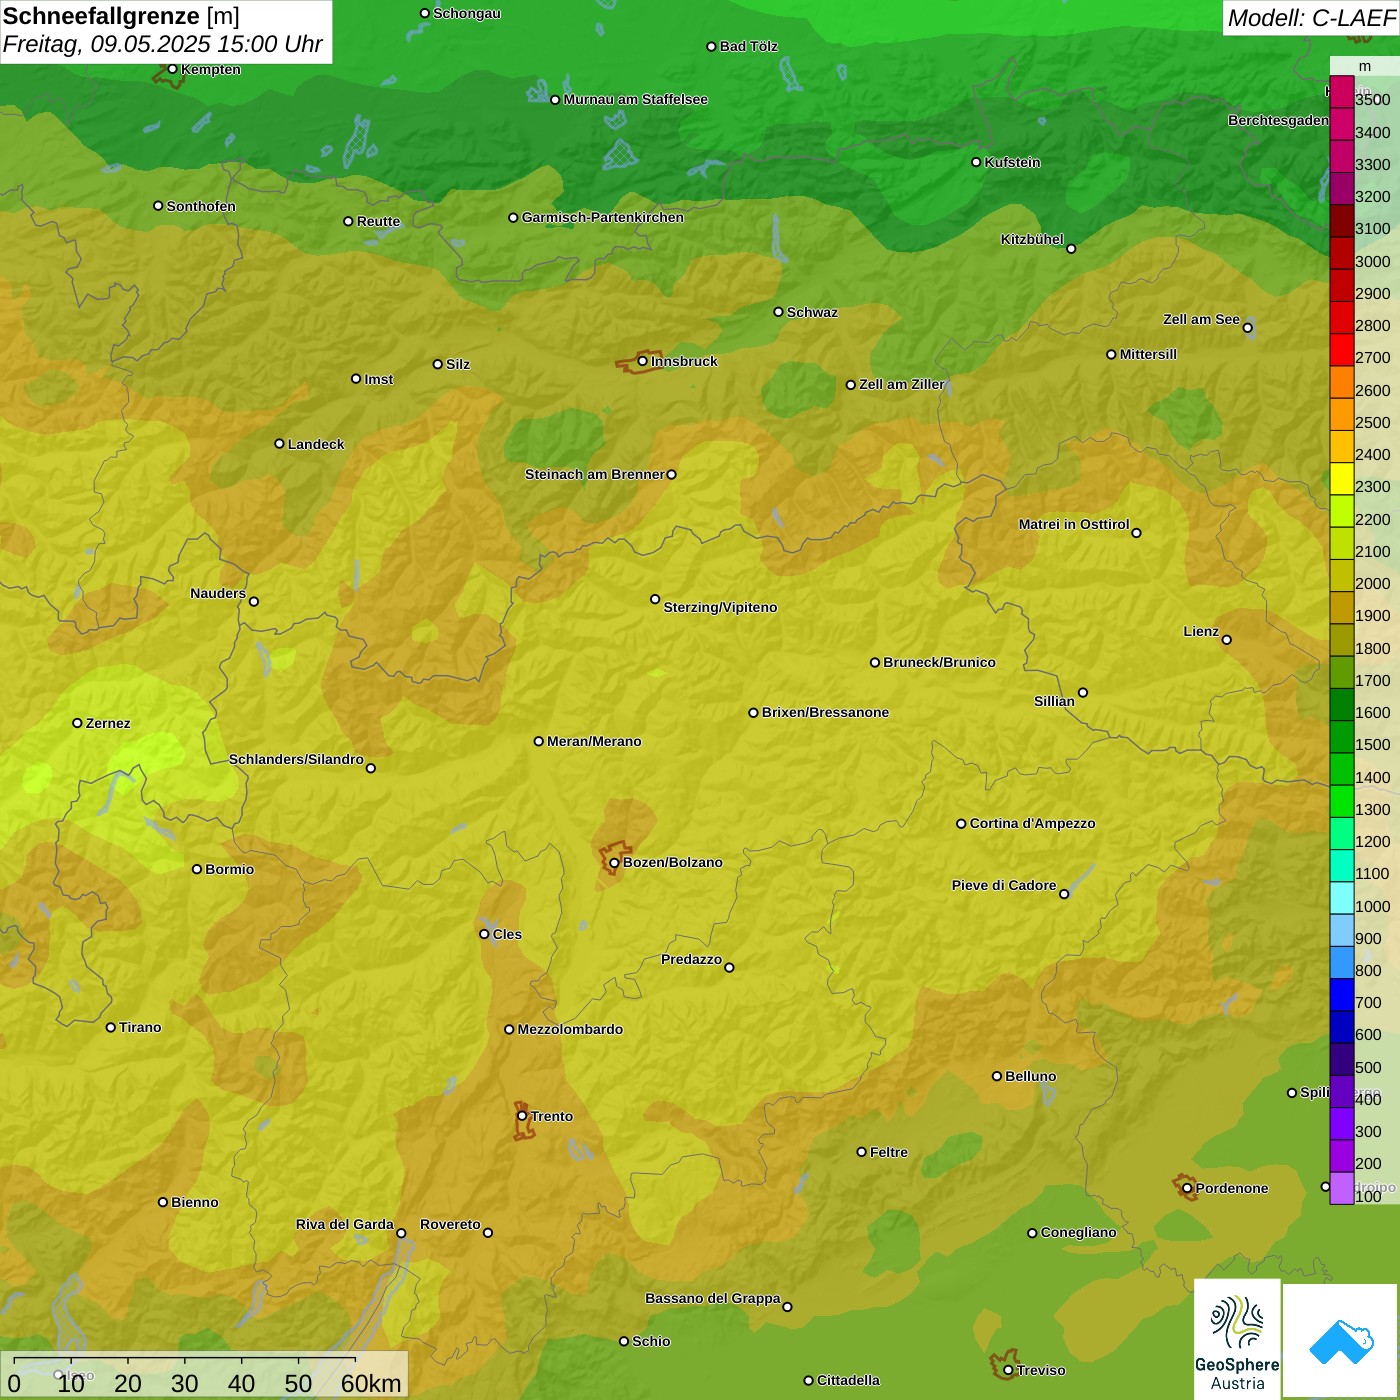1400x1400 pixels.
Task: Click the Bruneck/Brunico location marker
Action: click(875, 662)
